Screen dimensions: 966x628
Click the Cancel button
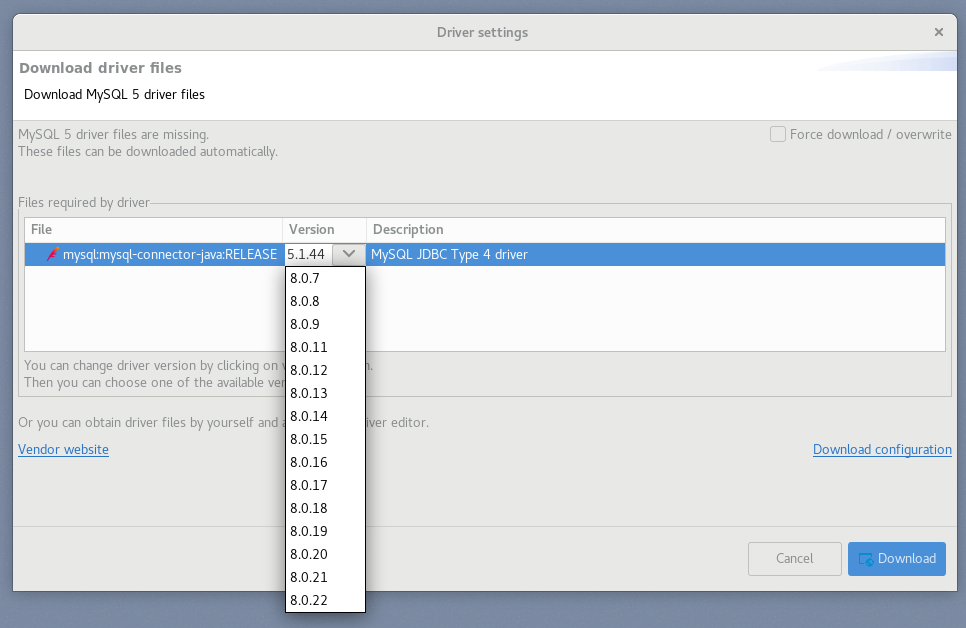pyautogui.click(x=794, y=558)
